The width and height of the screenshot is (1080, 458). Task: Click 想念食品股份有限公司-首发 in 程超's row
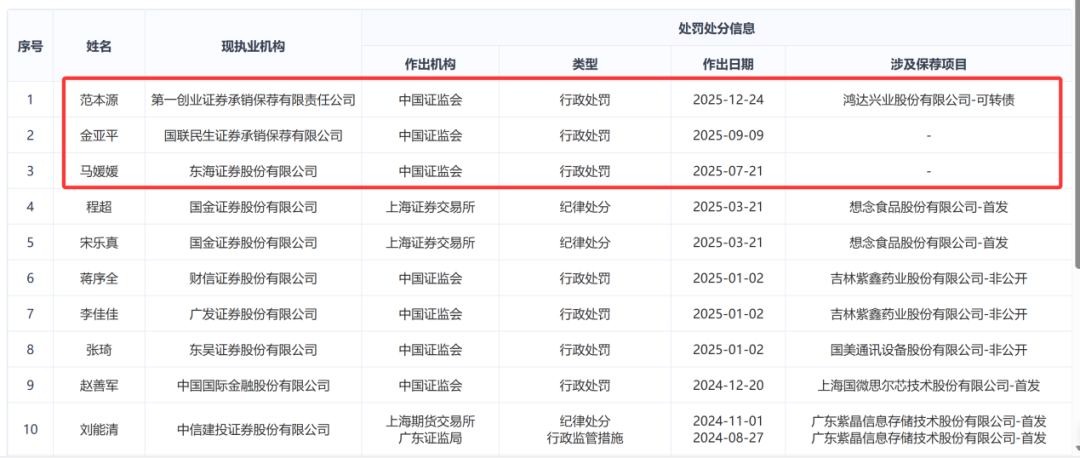click(x=928, y=207)
